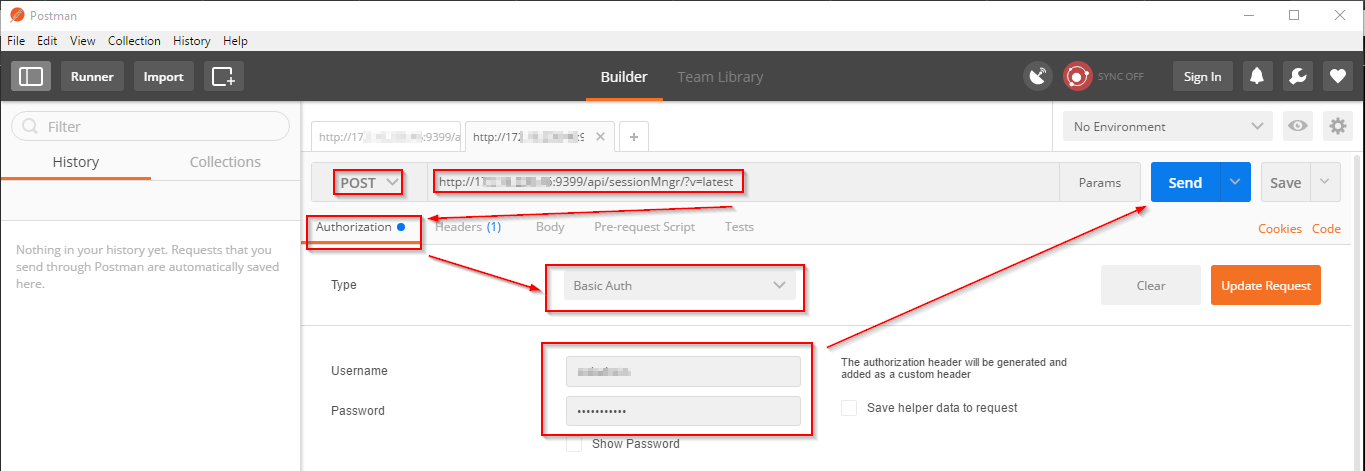Send the request with Send button

(x=1185, y=182)
